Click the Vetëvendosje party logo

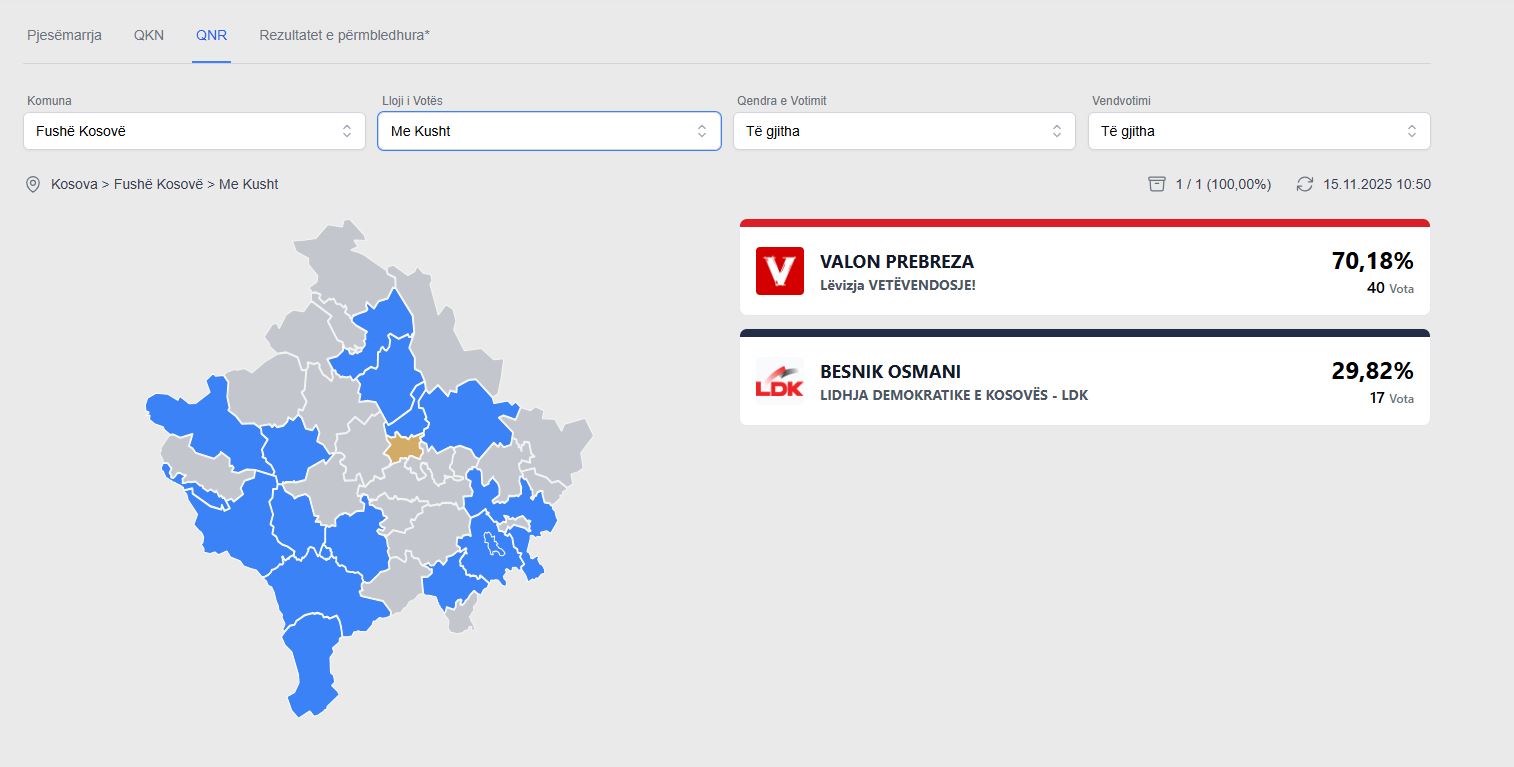click(x=779, y=271)
